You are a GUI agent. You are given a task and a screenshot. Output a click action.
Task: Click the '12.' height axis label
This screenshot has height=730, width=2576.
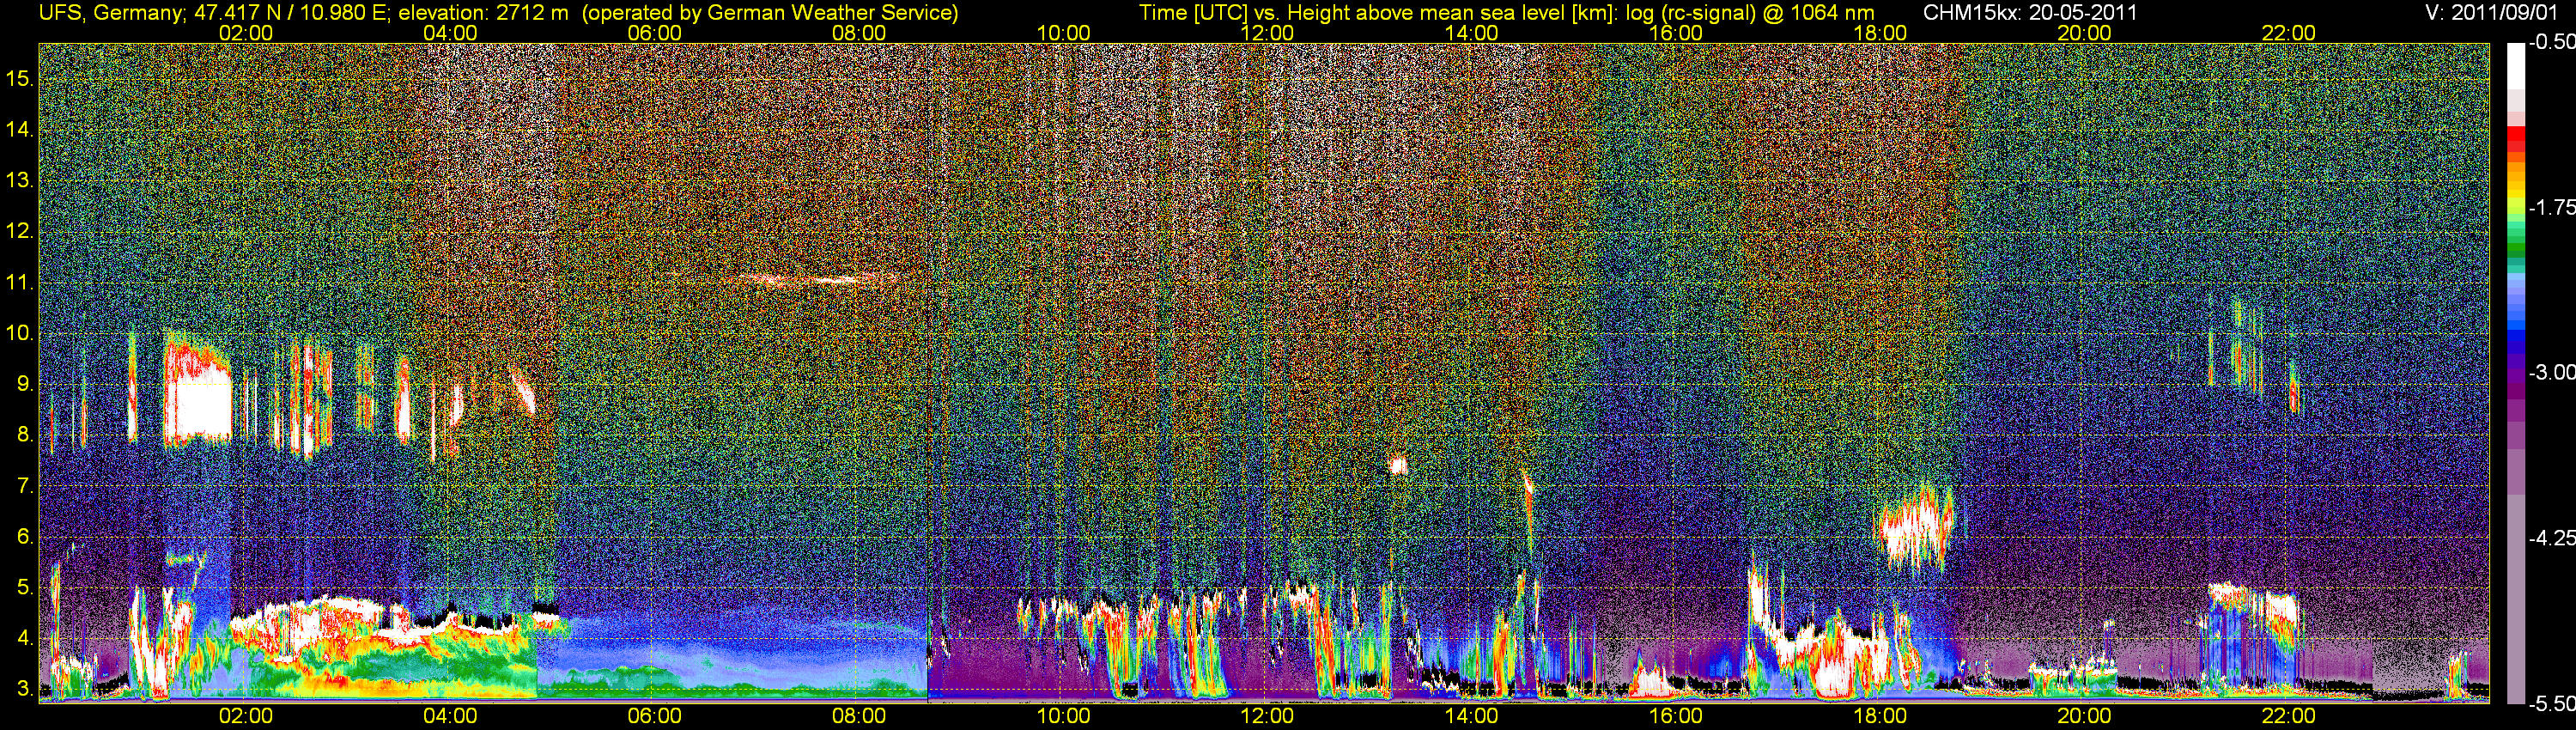(x=21, y=232)
